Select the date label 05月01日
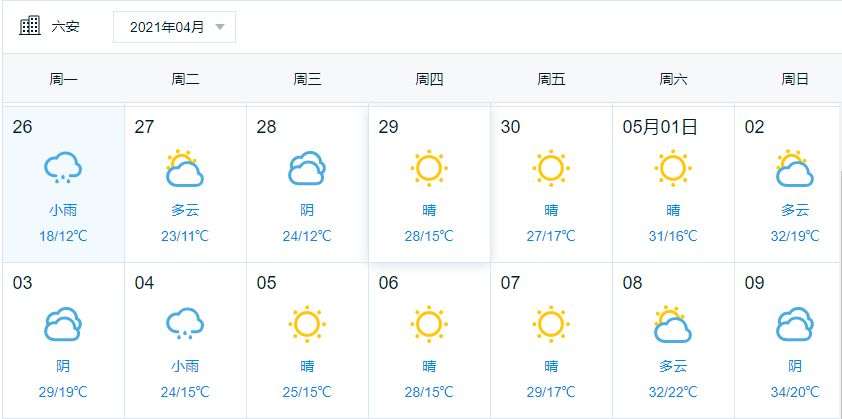 (660, 127)
